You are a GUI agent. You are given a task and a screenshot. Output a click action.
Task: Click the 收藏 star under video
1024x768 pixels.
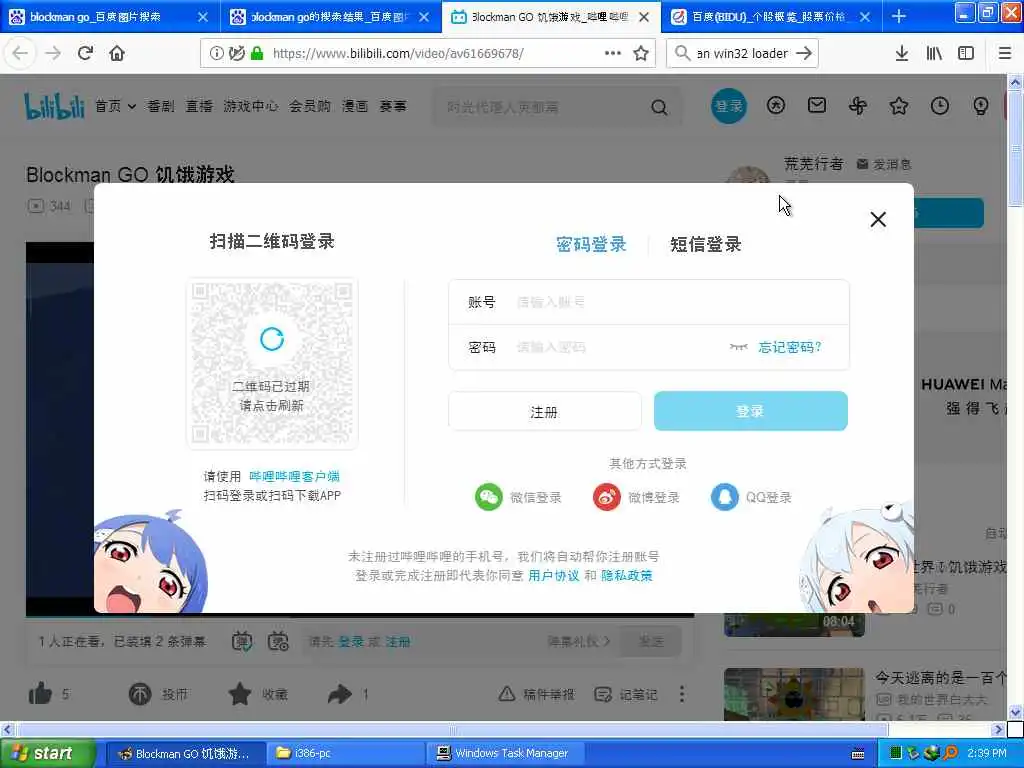pyautogui.click(x=240, y=694)
